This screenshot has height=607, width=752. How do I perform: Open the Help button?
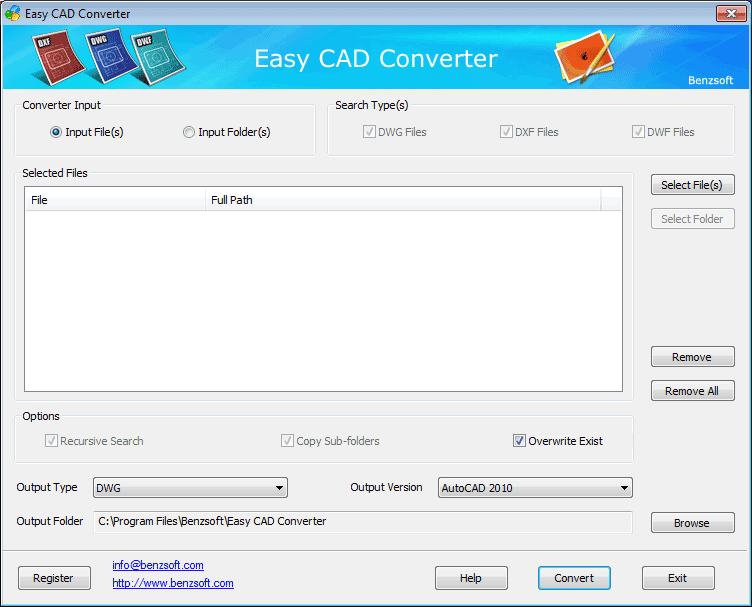(x=471, y=578)
